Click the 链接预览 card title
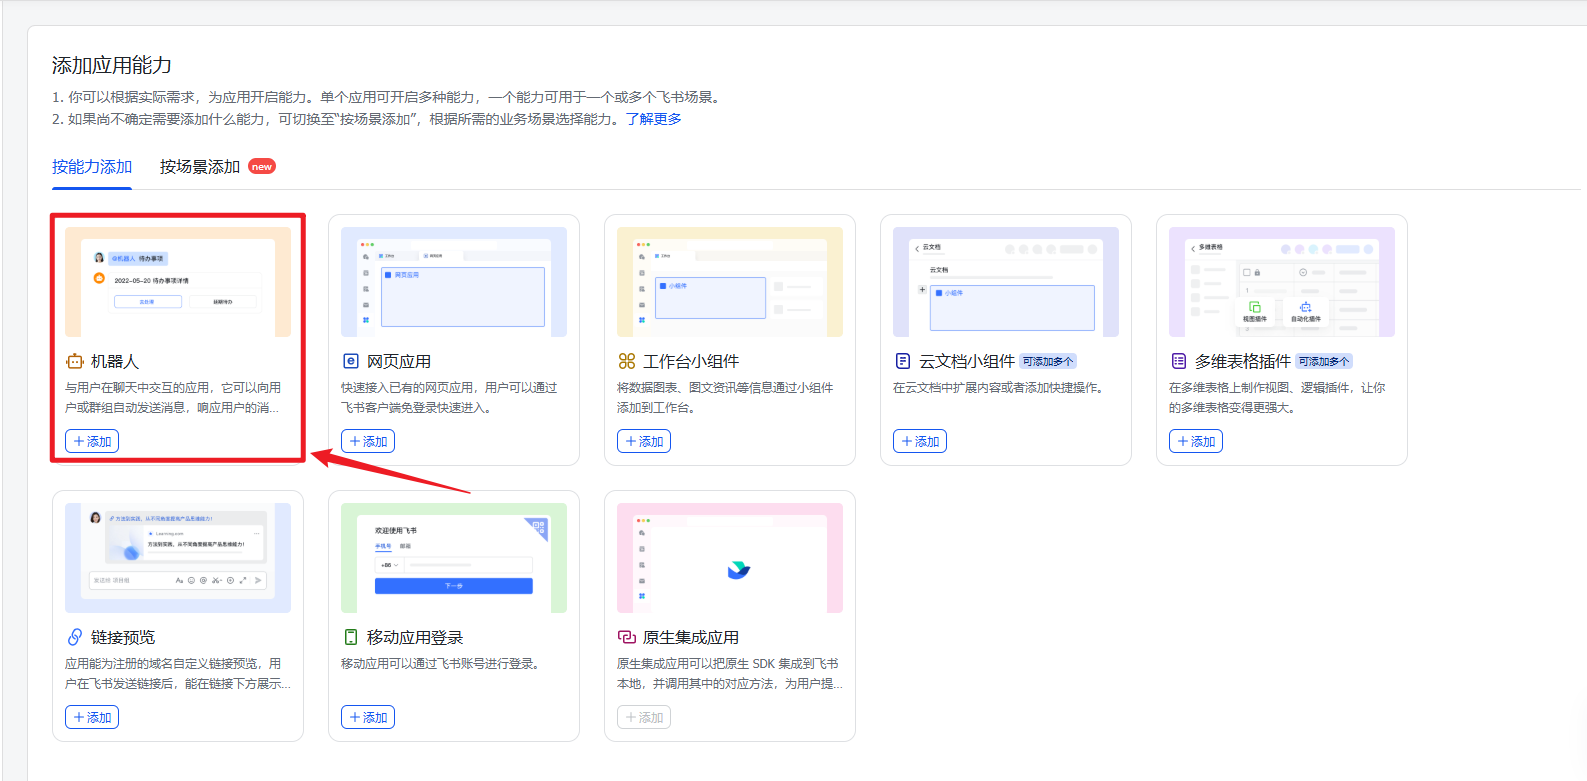The height and width of the screenshot is (781, 1587). [123, 637]
